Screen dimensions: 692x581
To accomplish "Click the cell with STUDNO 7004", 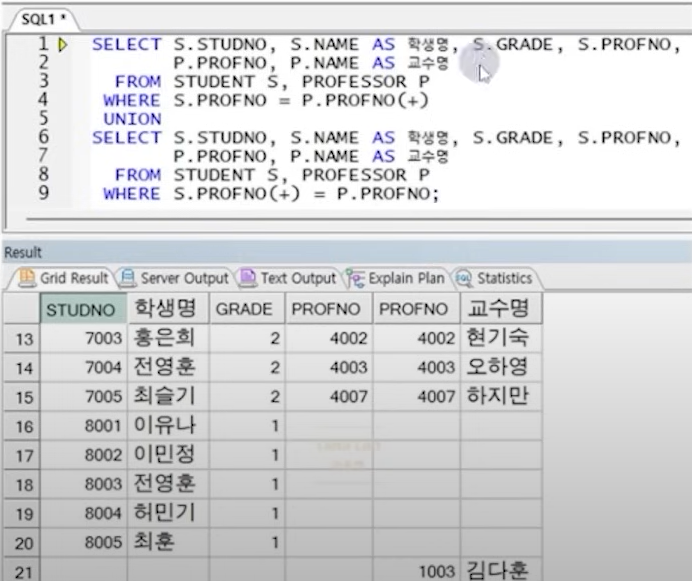I will point(83,367).
